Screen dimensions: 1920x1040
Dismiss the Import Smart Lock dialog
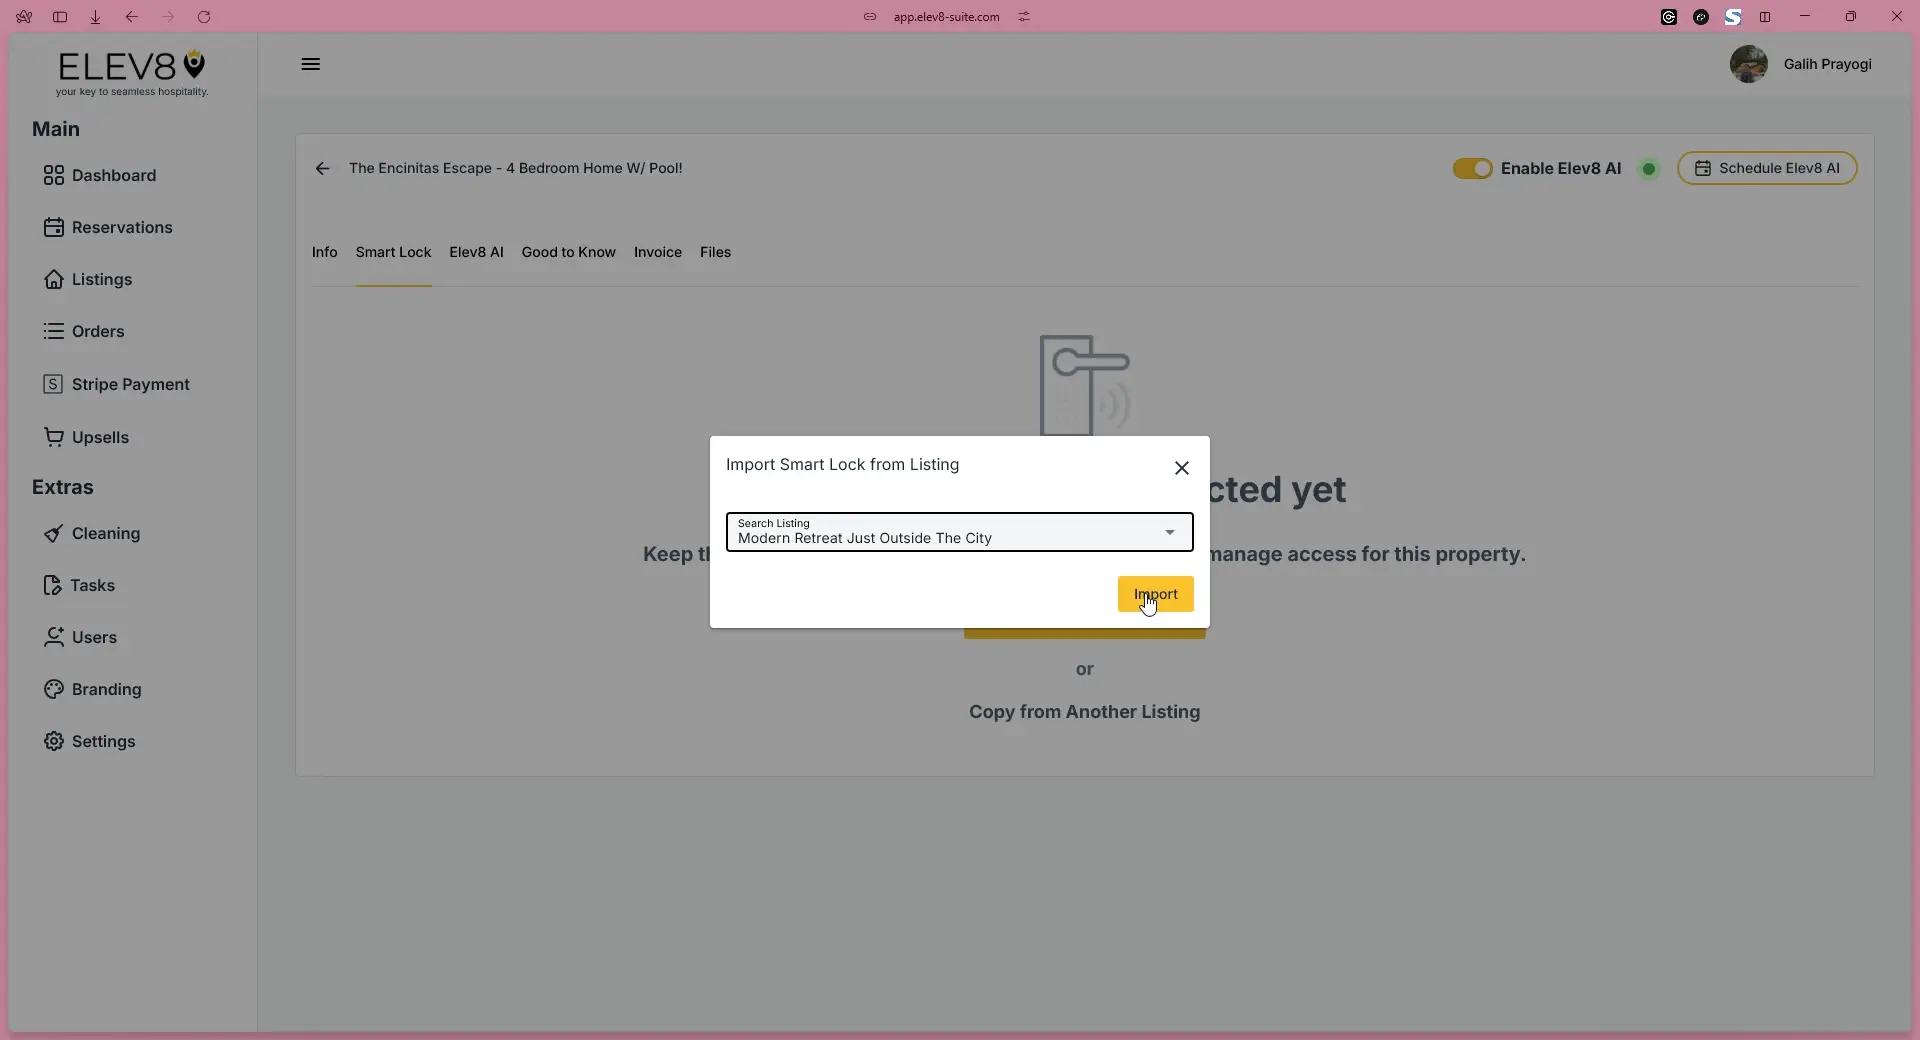click(x=1181, y=467)
